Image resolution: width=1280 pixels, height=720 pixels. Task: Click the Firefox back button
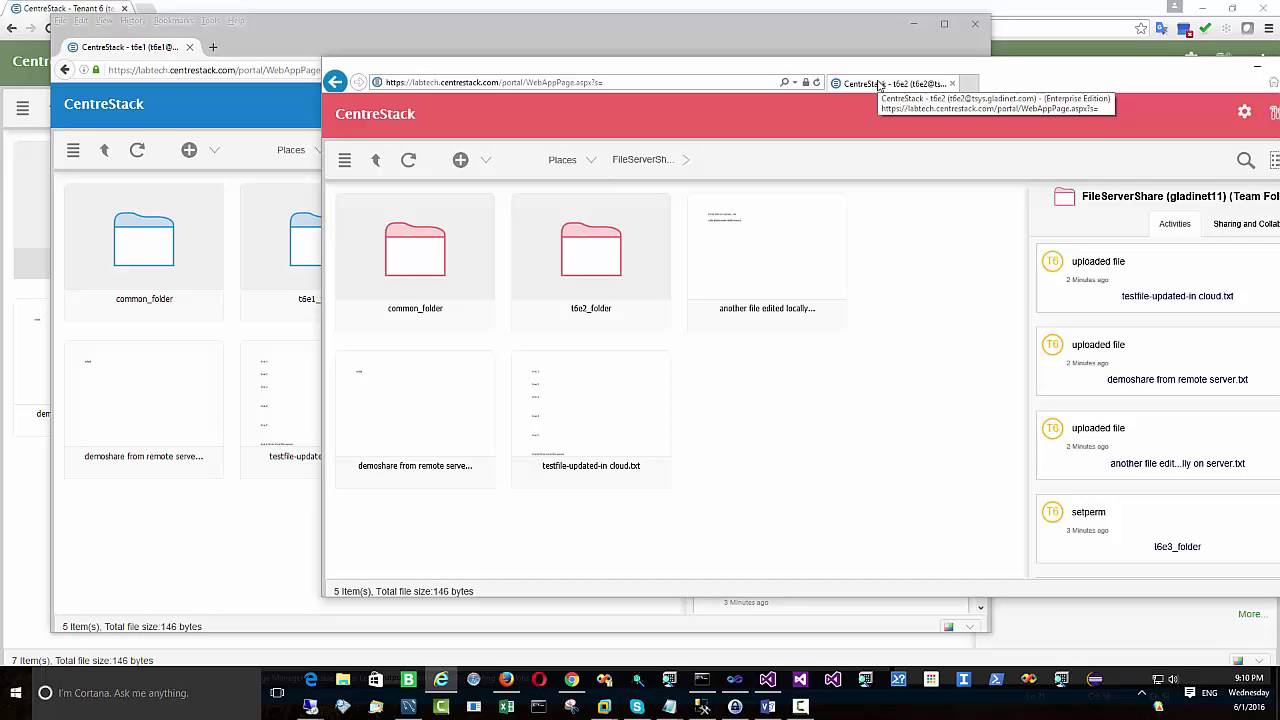point(65,69)
